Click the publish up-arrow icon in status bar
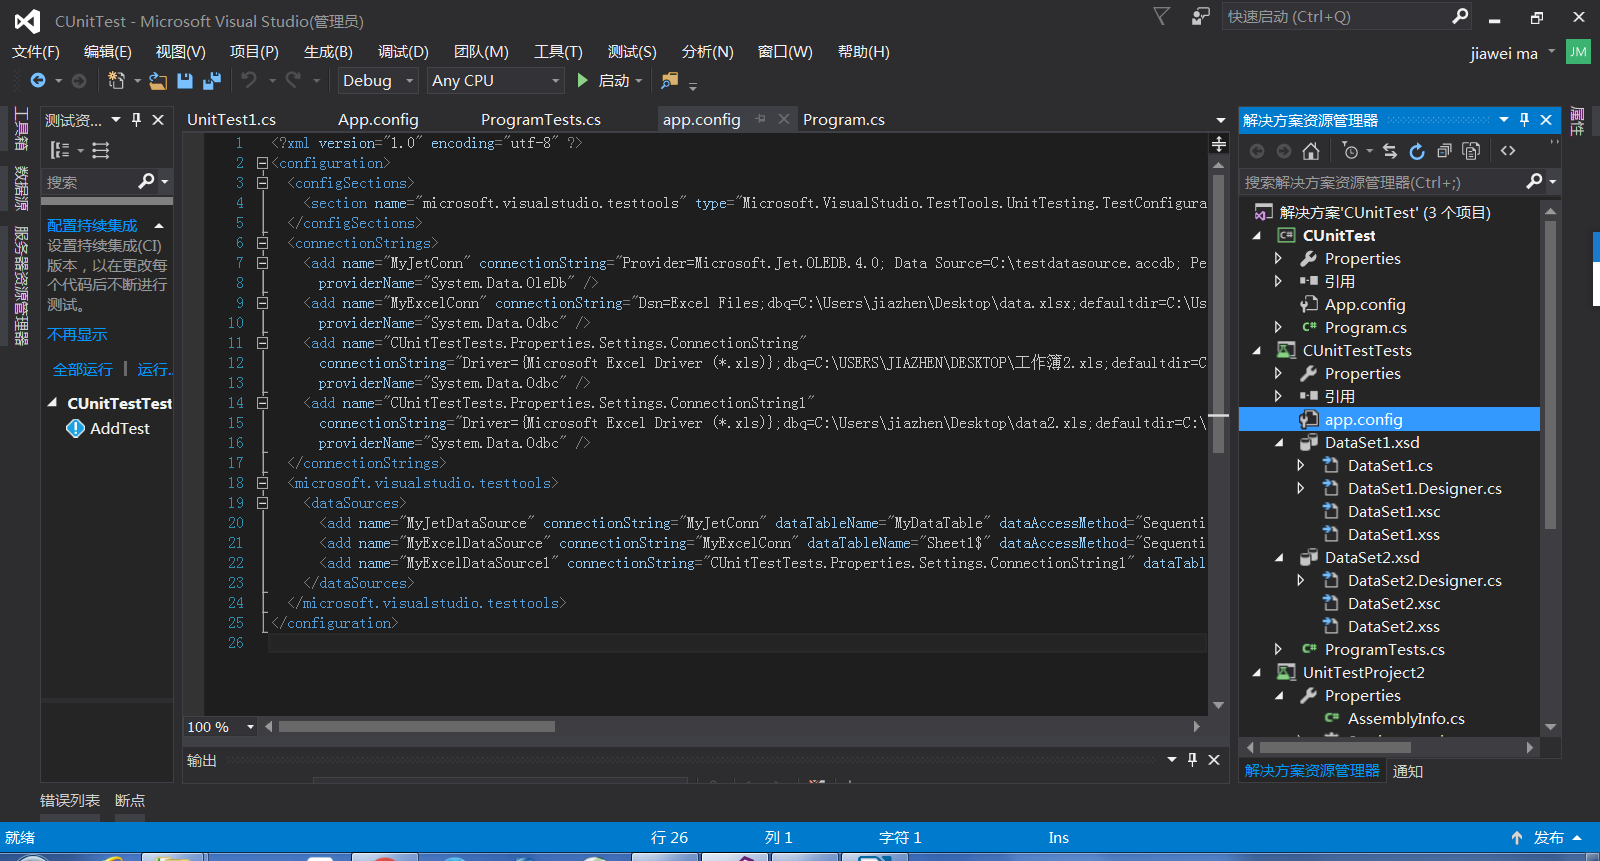 pos(1517,838)
